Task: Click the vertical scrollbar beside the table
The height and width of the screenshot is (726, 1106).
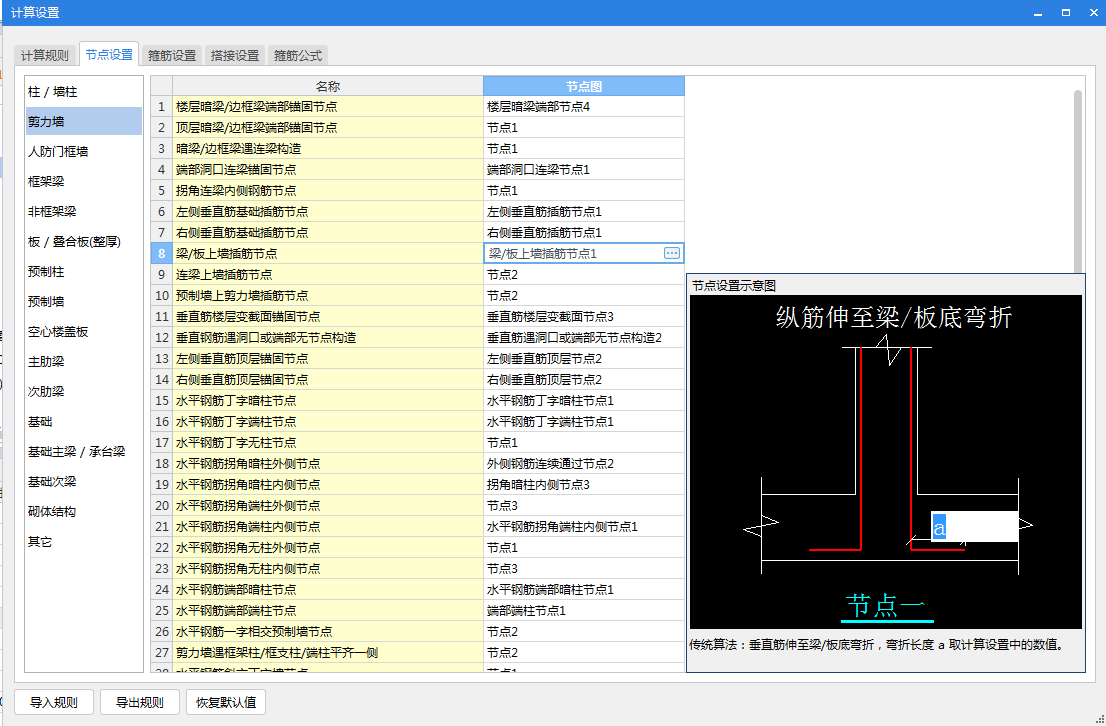Action: tap(1078, 181)
